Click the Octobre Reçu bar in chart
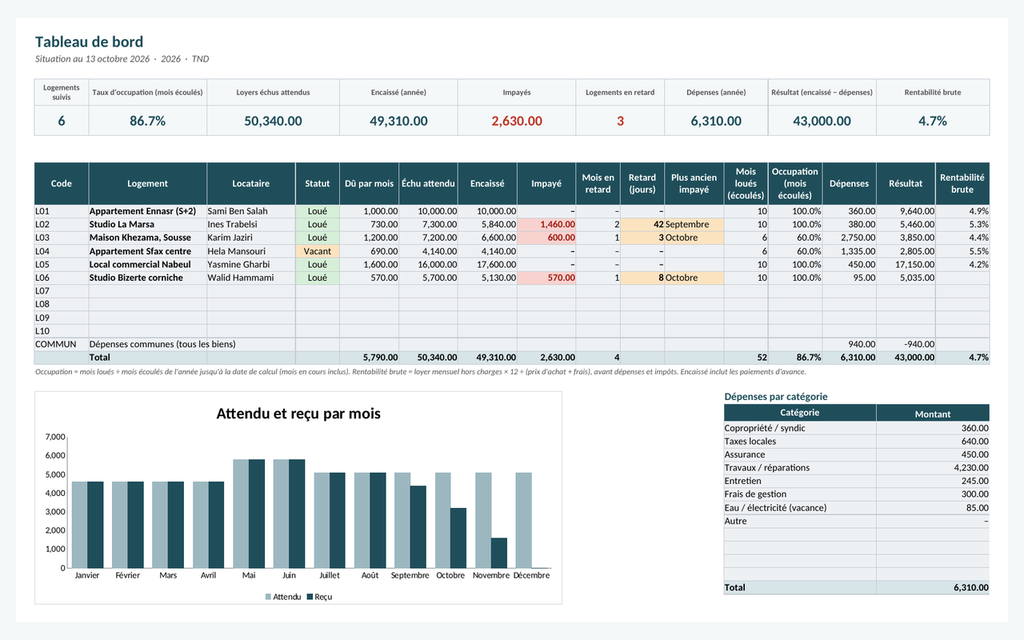 coord(458,538)
